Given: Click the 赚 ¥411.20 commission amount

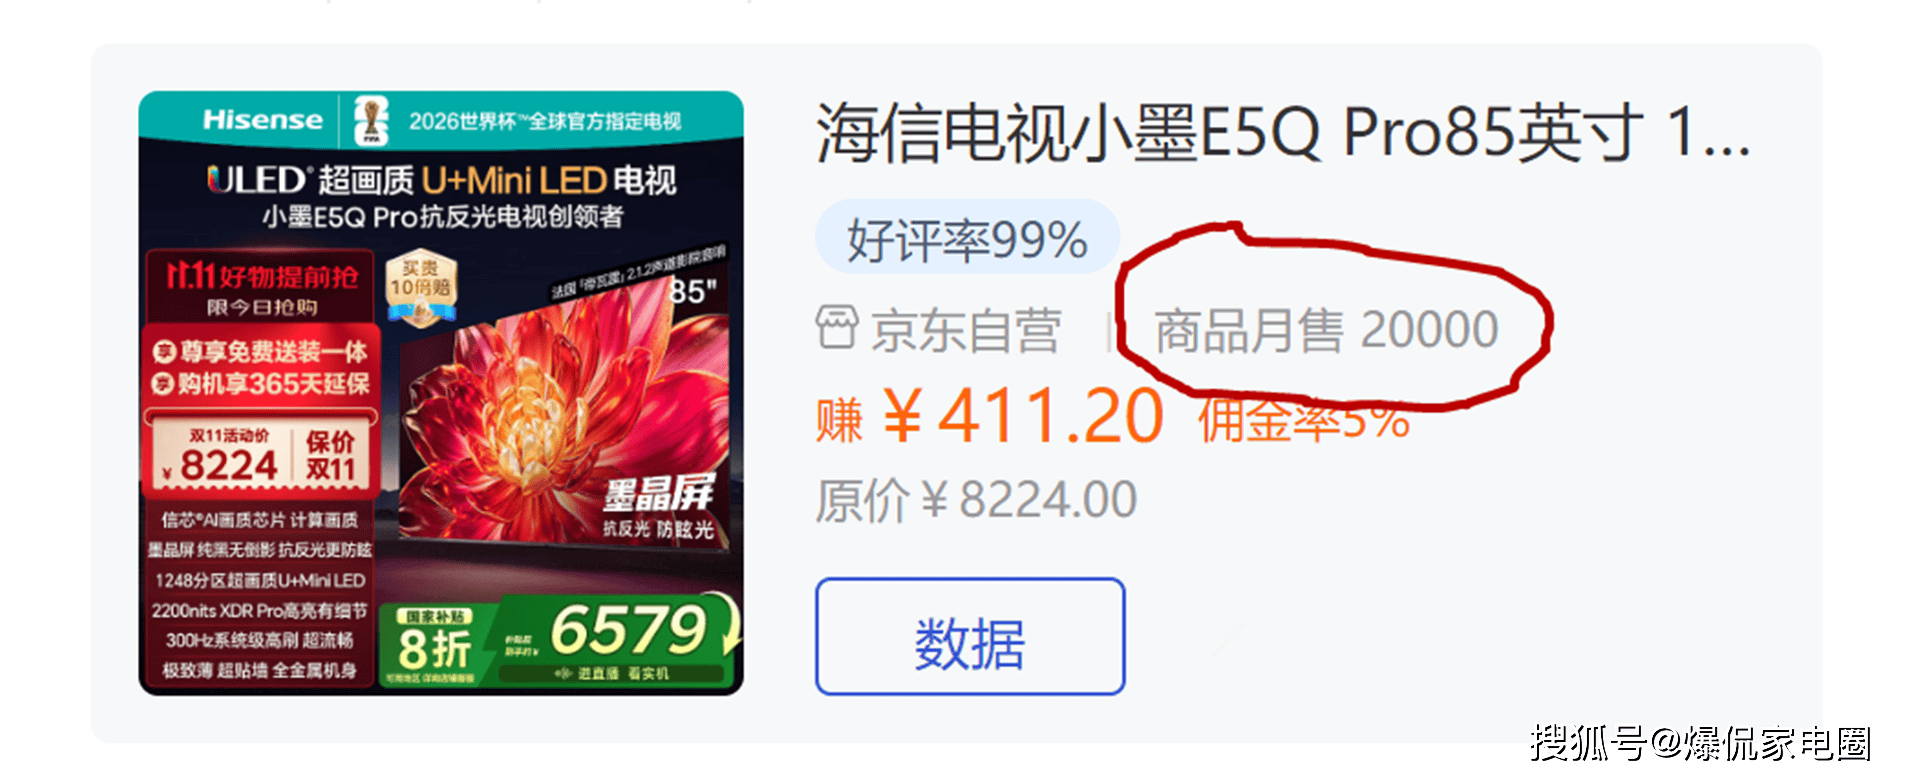Looking at the screenshot, I should (990, 416).
